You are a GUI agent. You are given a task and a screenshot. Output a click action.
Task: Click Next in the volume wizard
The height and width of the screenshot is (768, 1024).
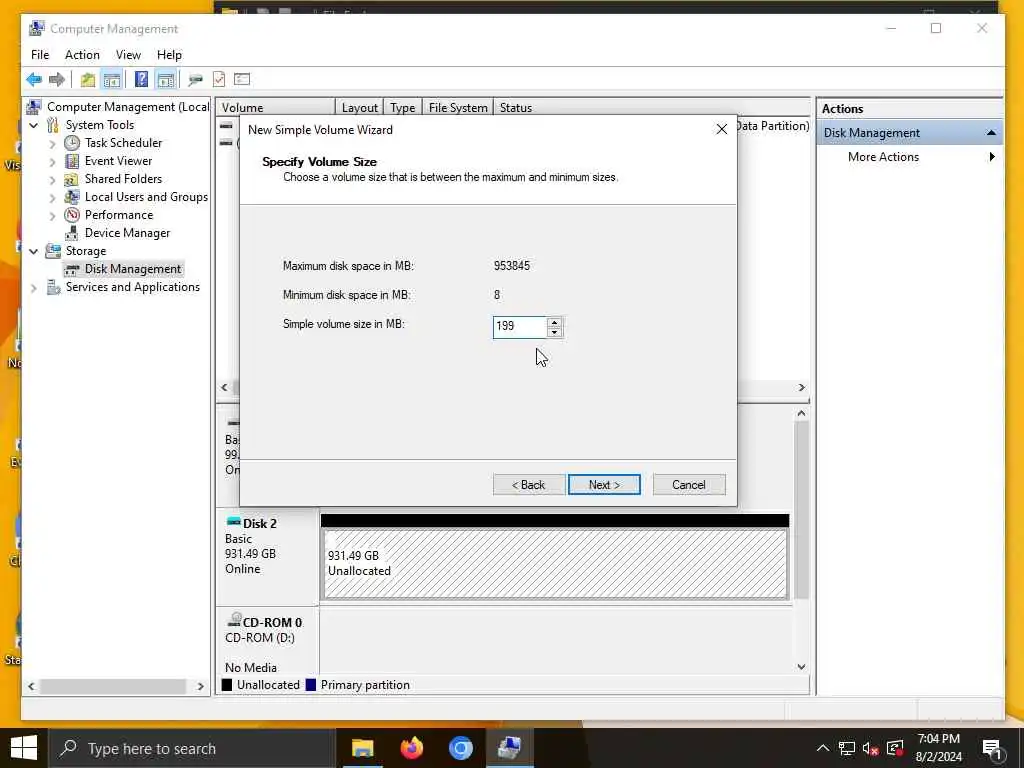(x=604, y=485)
